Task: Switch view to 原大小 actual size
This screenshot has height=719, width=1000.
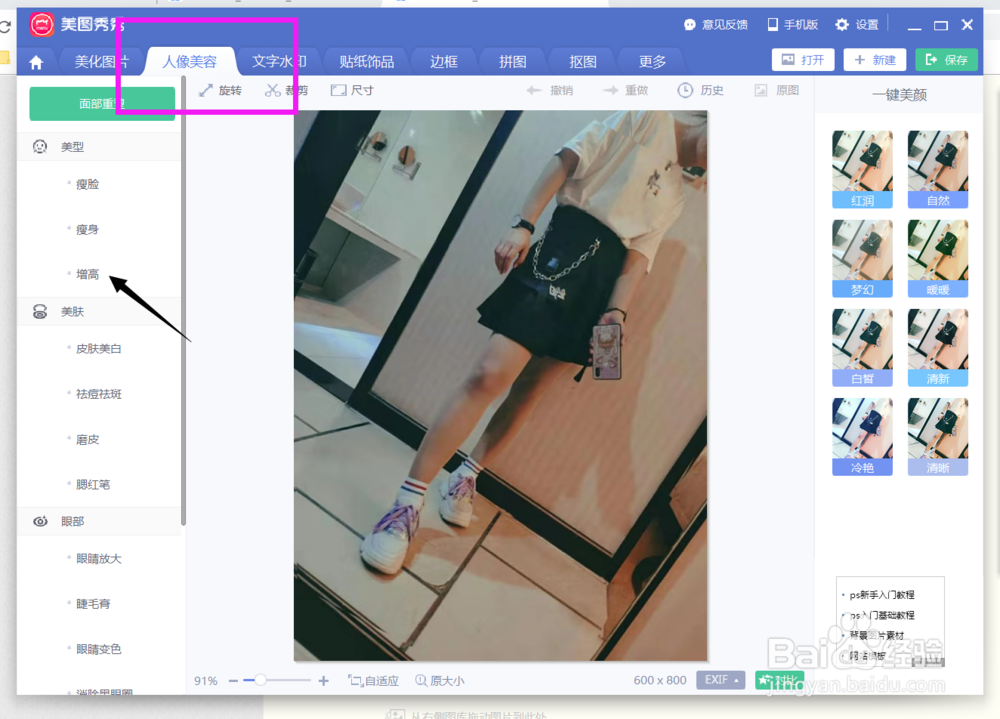Action: click(x=439, y=680)
